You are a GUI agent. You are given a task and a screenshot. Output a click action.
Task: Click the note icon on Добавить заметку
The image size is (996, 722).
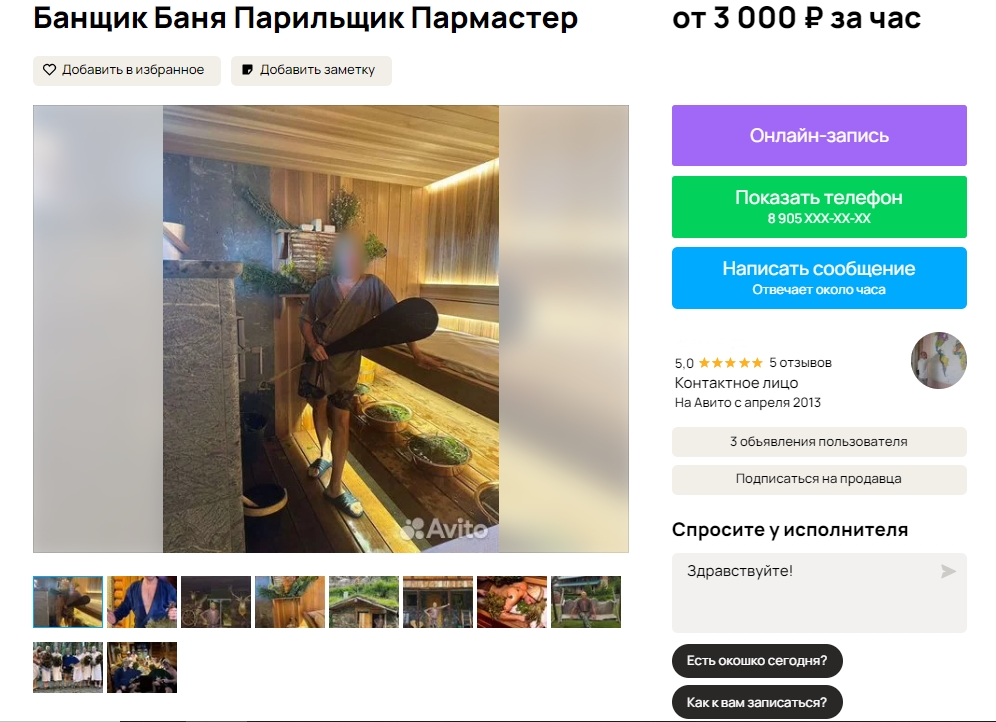[248, 70]
